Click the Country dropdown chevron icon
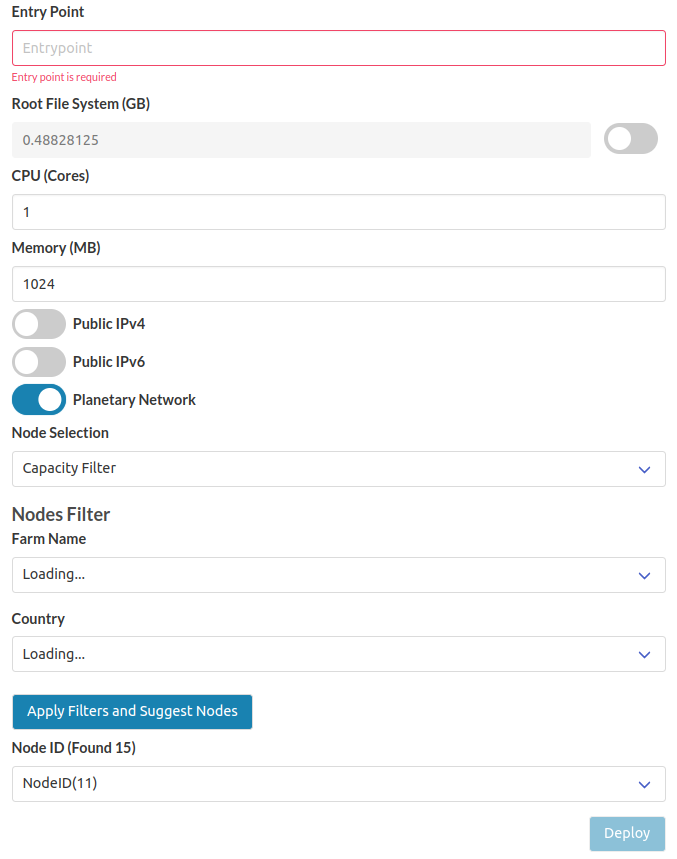The height and width of the screenshot is (859, 677). 644,654
